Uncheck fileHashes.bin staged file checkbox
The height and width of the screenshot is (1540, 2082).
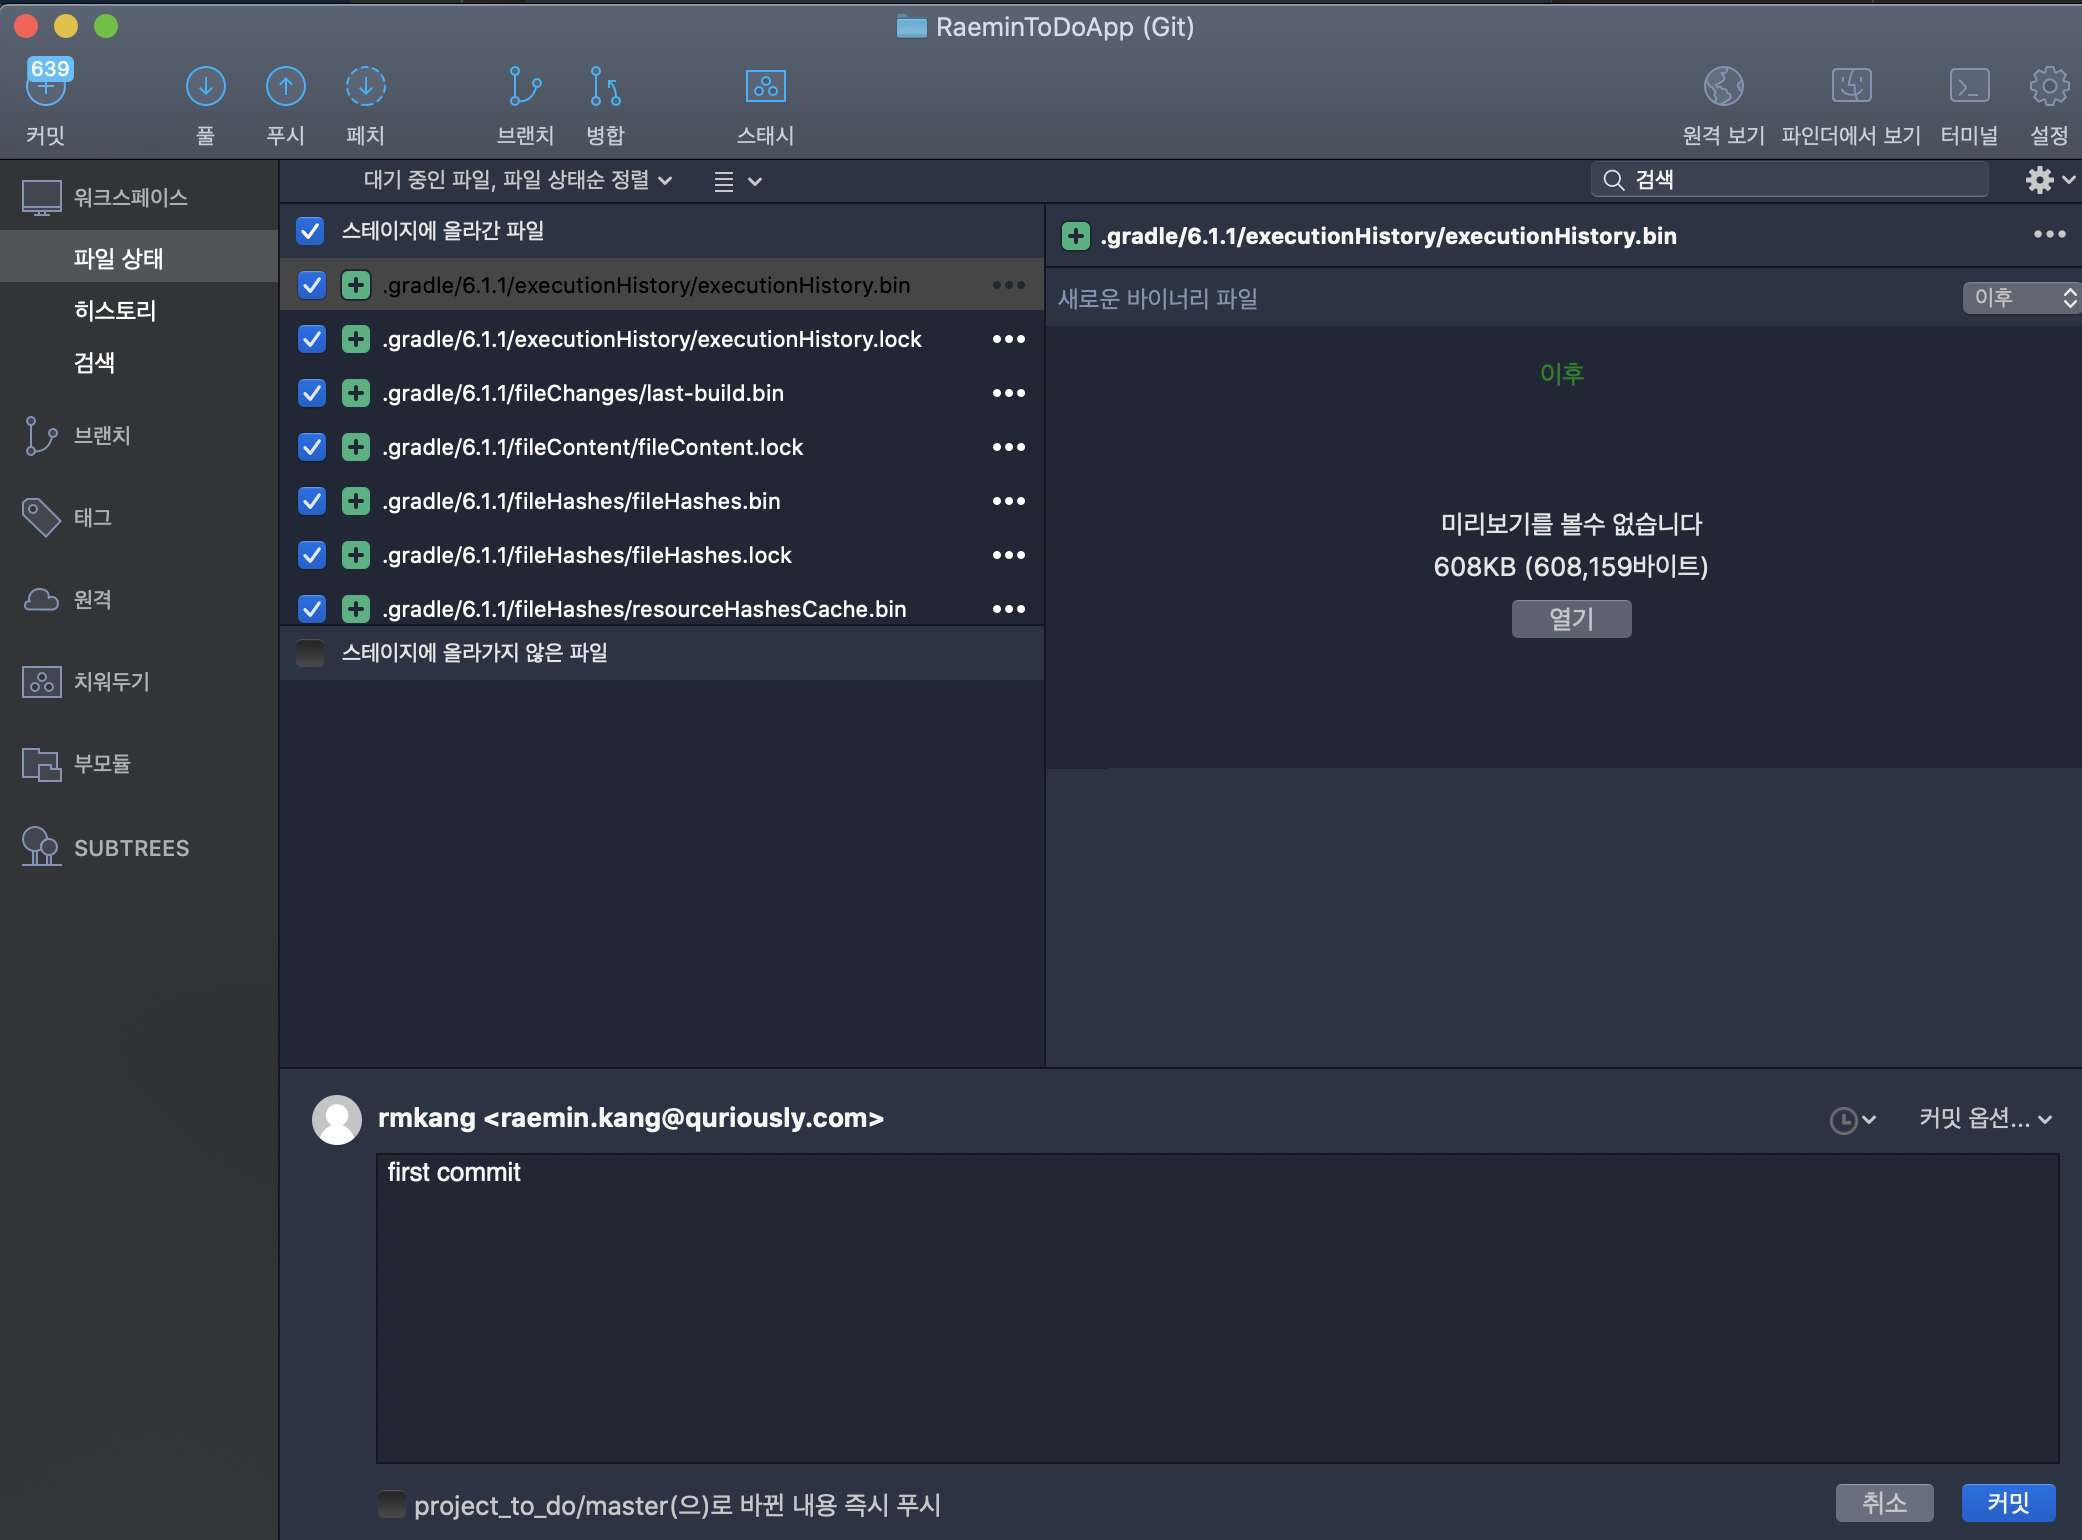[x=312, y=501]
